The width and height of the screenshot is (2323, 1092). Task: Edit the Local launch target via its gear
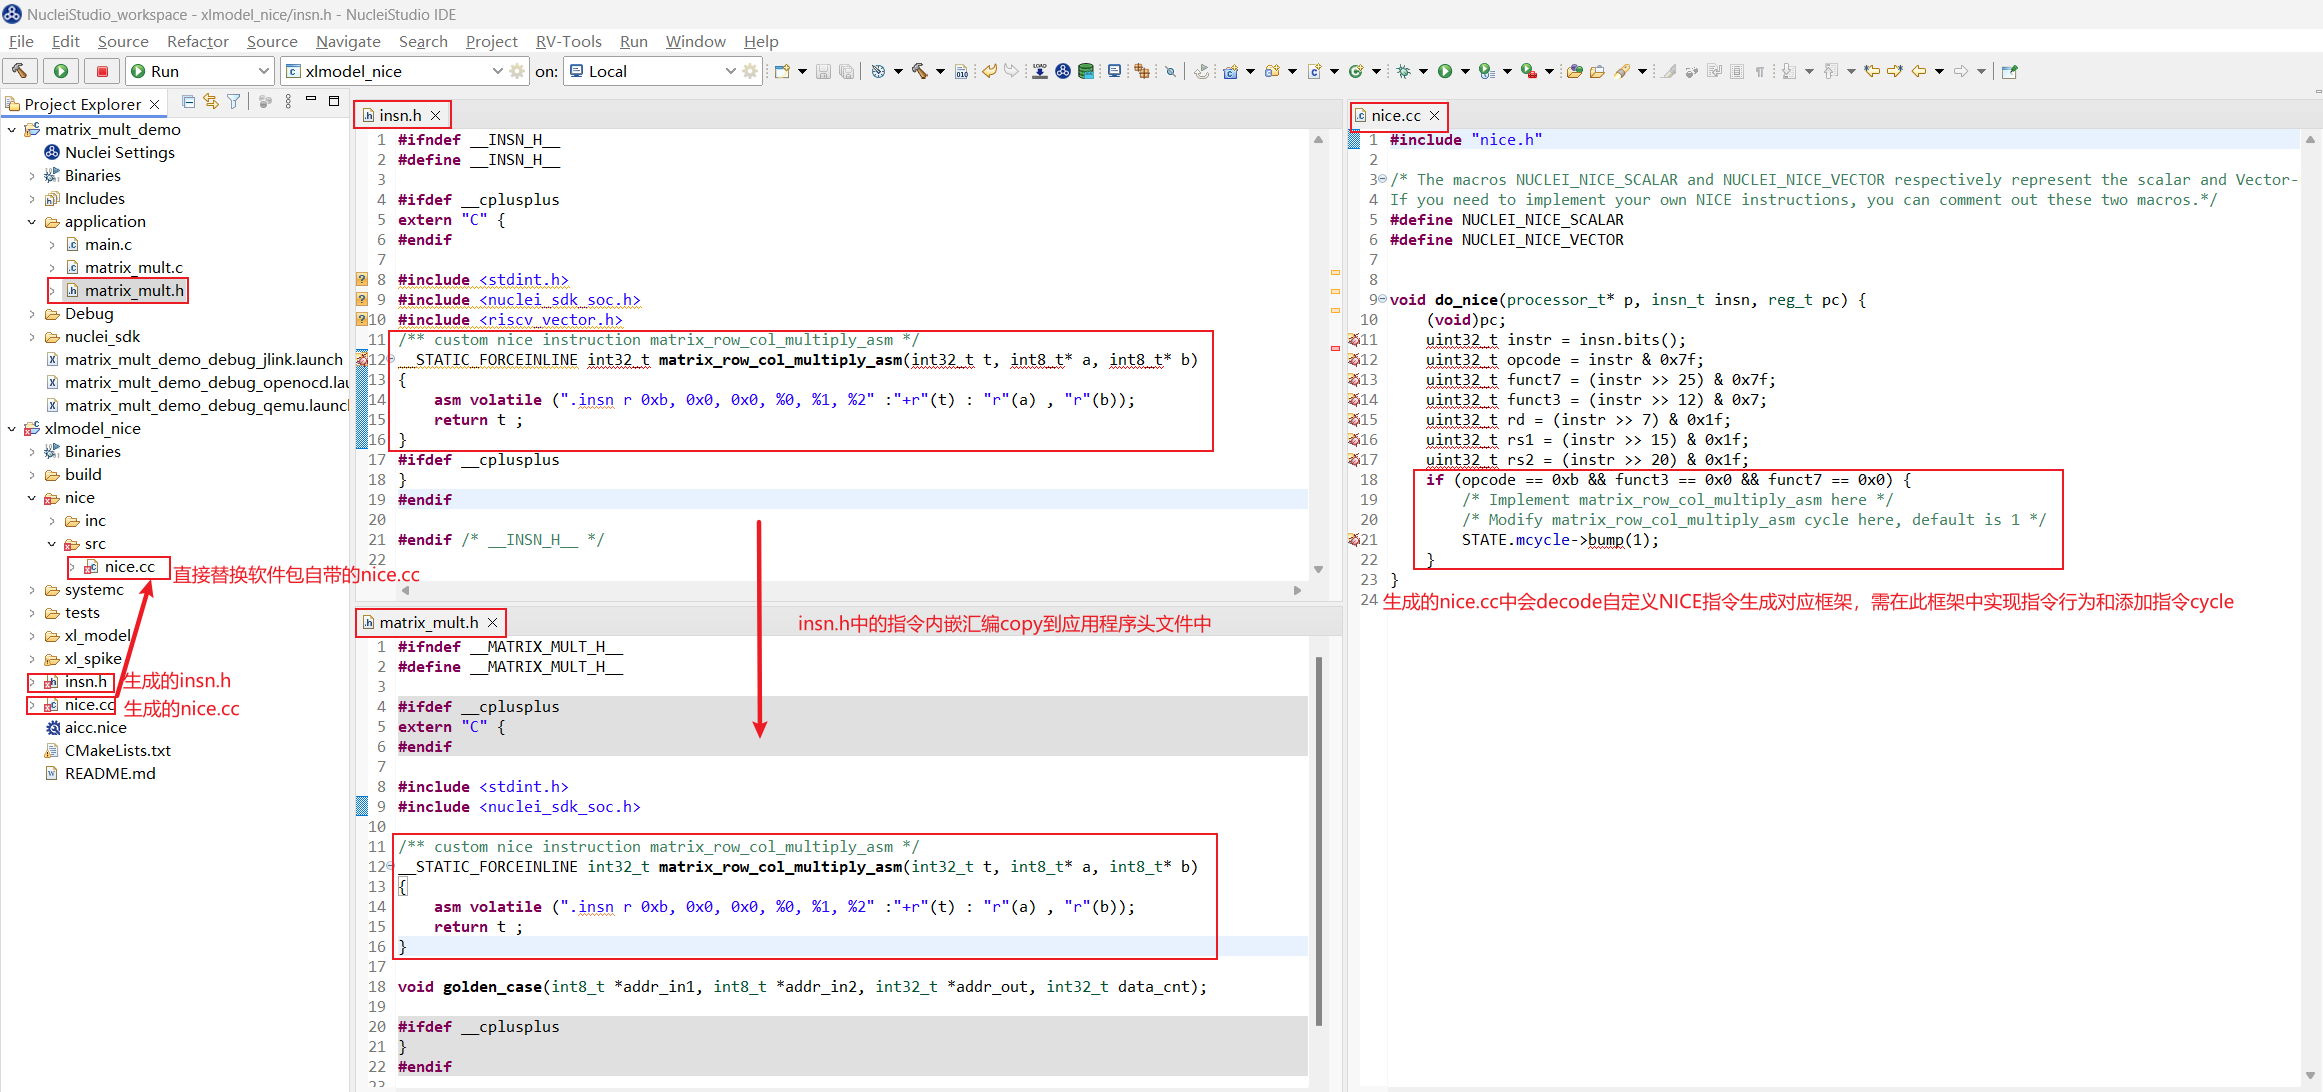[x=750, y=71]
